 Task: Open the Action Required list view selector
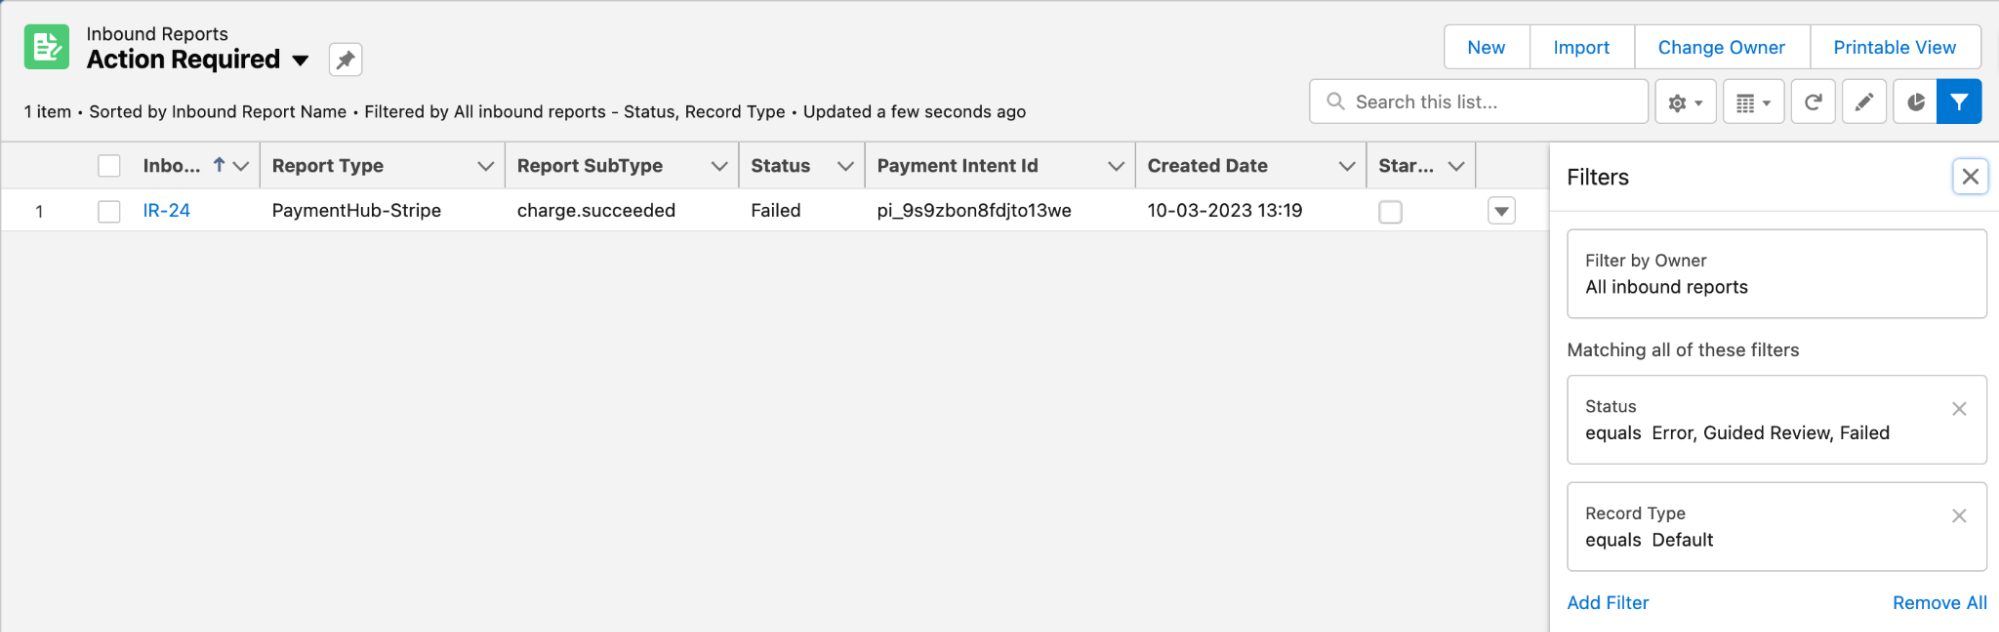(x=301, y=60)
